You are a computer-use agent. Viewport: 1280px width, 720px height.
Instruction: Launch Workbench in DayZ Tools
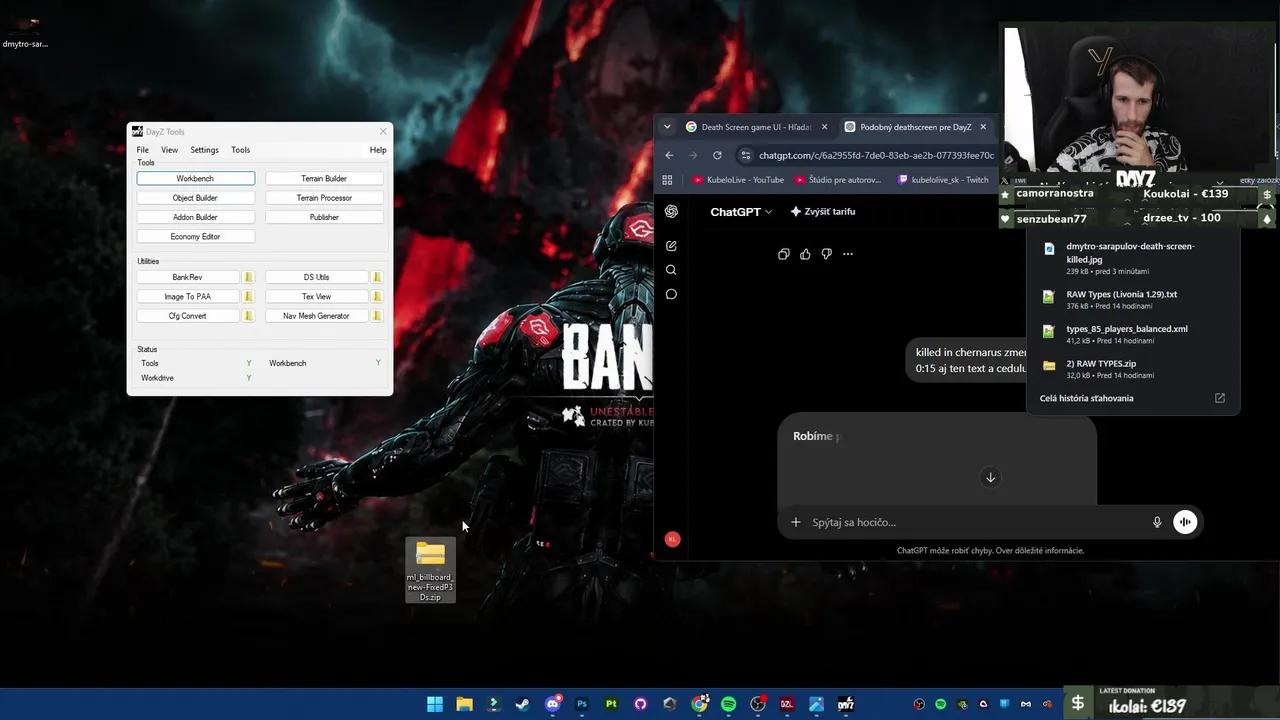pyautogui.click(x=196, y=179)
